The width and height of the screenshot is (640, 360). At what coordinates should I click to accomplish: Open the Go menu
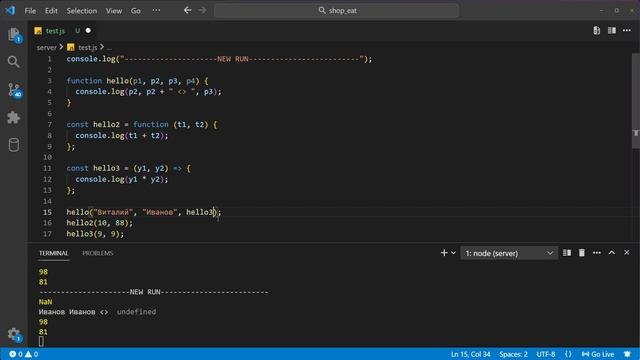point(136,11)
